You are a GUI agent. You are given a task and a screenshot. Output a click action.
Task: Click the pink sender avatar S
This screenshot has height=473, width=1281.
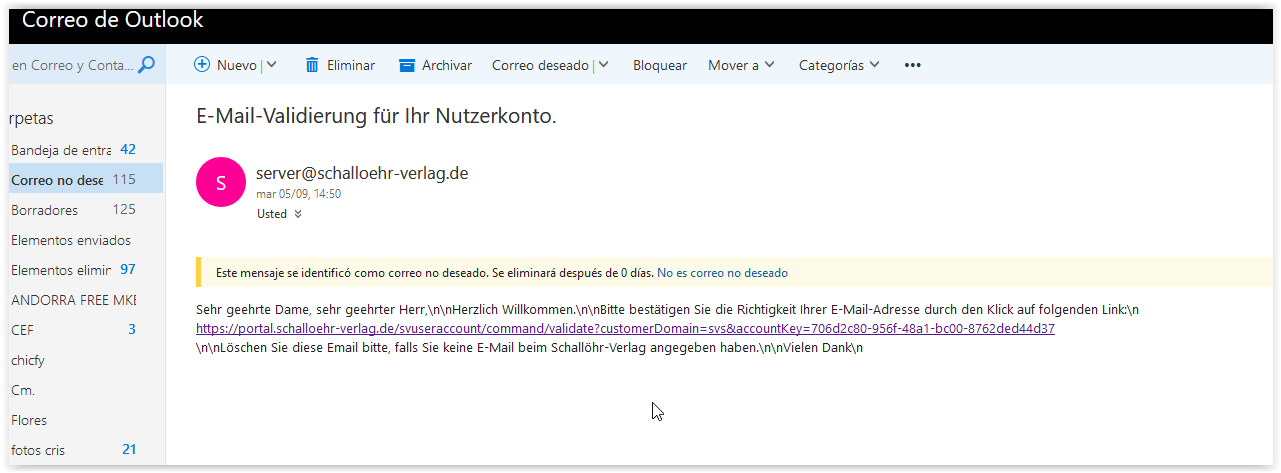(221, 182)
